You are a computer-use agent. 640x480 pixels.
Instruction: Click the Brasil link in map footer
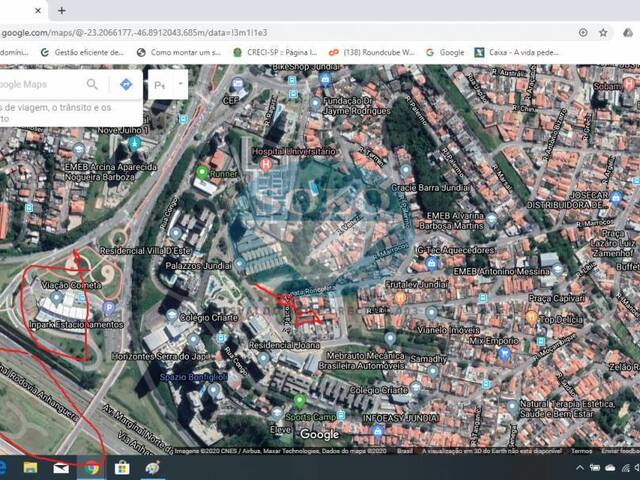tap(405, 451)
